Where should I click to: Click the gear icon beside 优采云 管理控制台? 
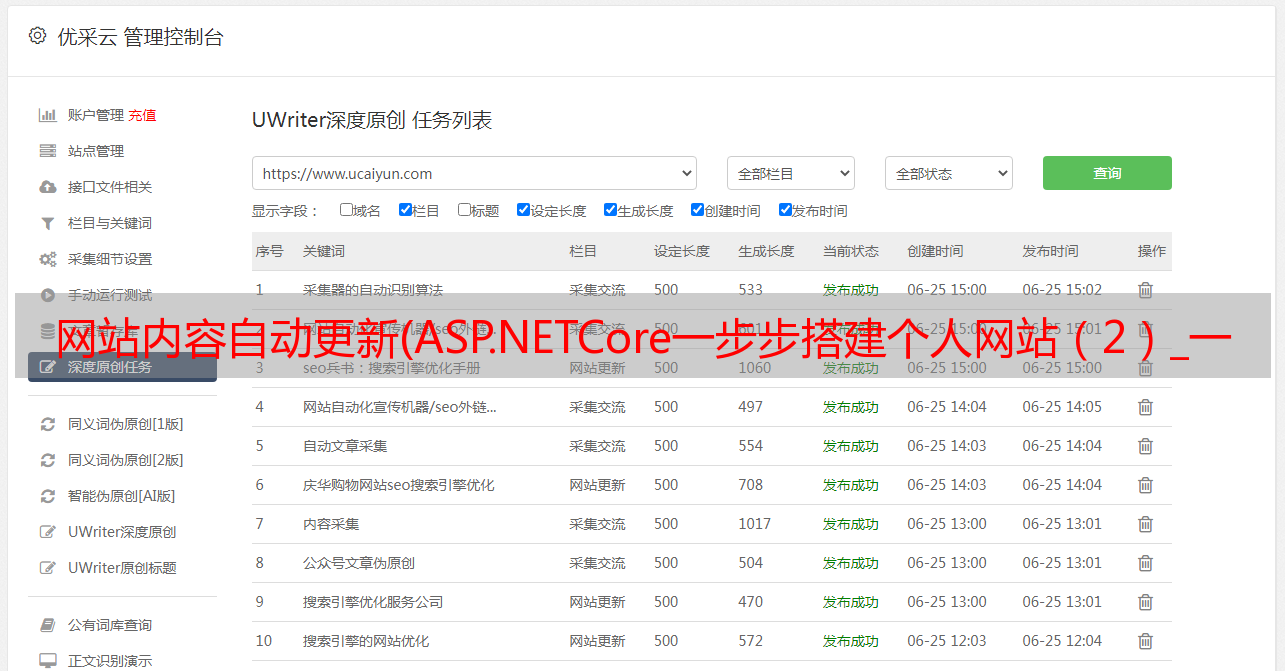(x=37, y=36)
